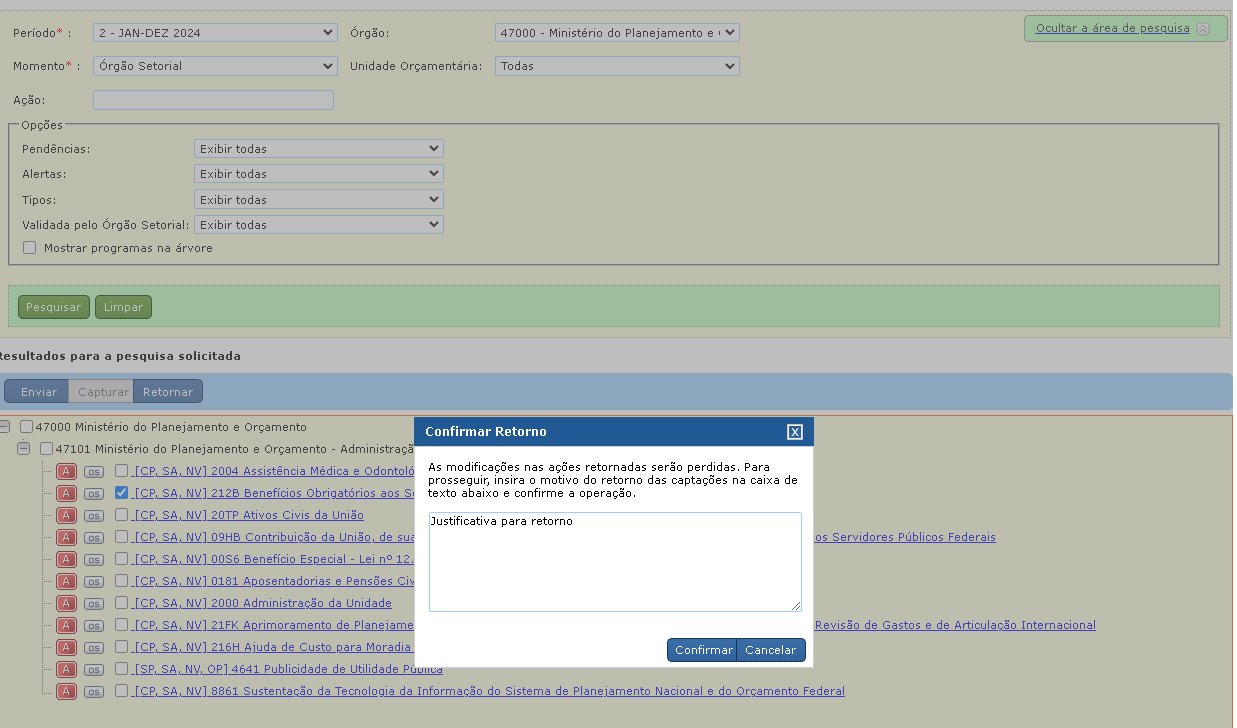The image size is (1237, 728).
Task: Click the collapse arrow icon on Ocultar área
Action: [x=1203, y=29]
